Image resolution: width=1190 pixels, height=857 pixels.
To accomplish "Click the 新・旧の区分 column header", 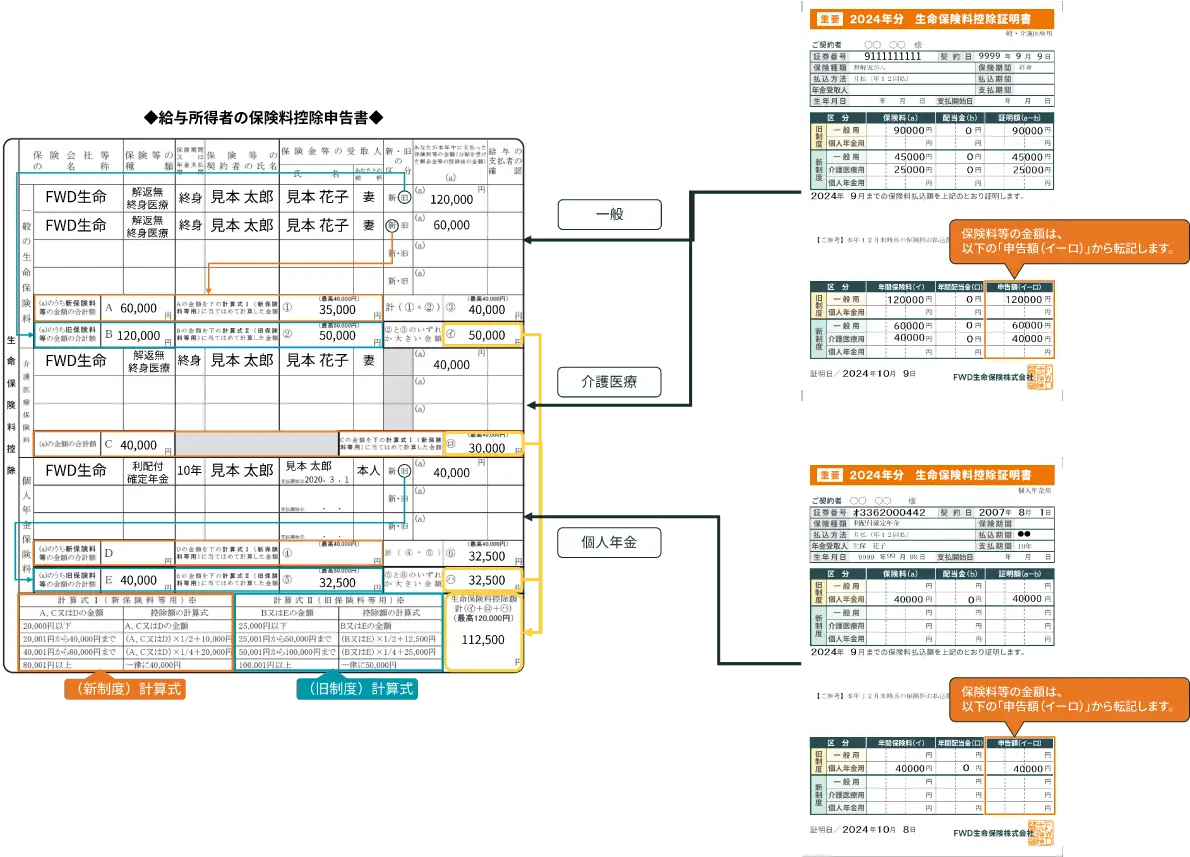I will (x=398, y=160).
